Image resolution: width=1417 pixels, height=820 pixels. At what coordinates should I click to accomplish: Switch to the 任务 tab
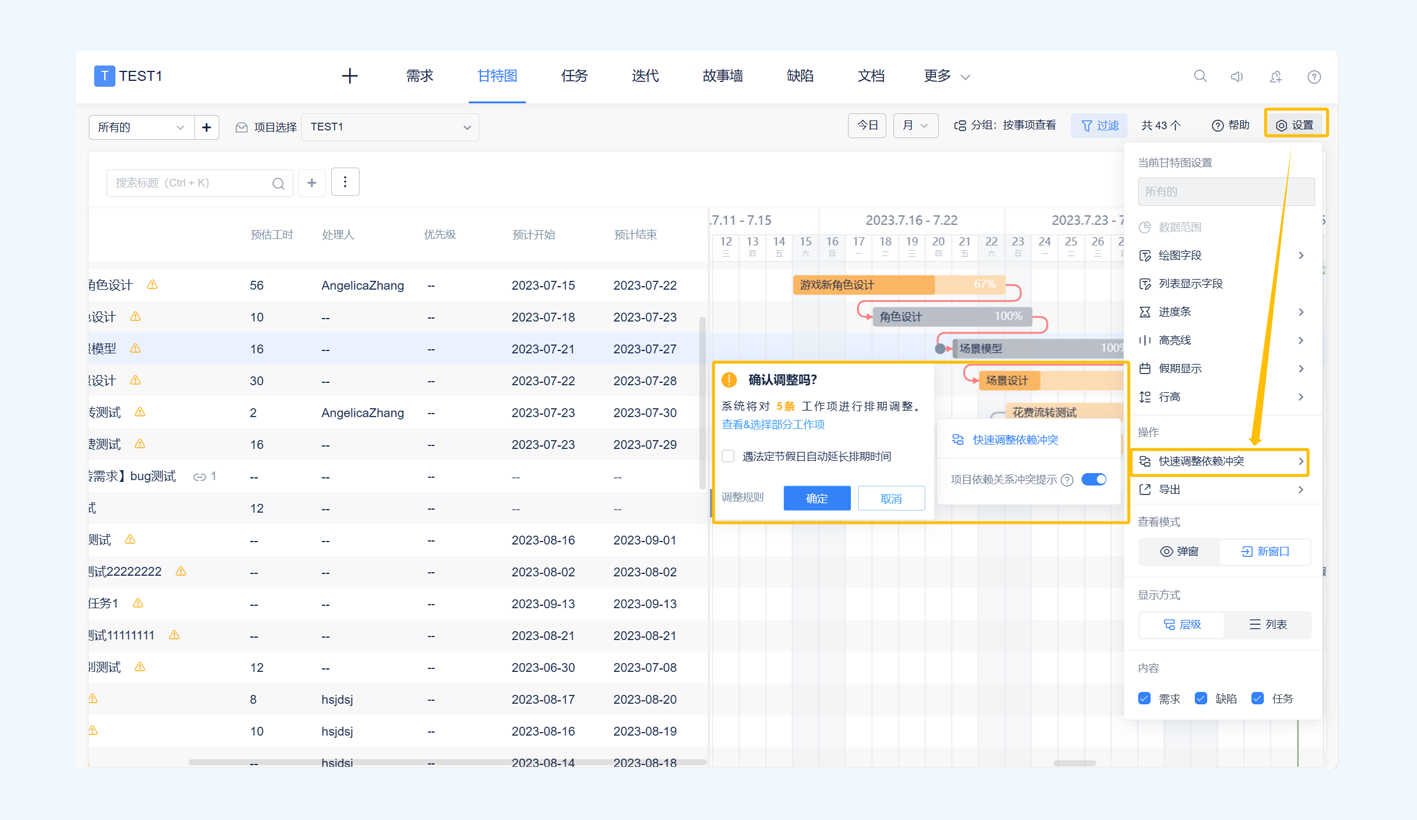[x=574, y=76]
